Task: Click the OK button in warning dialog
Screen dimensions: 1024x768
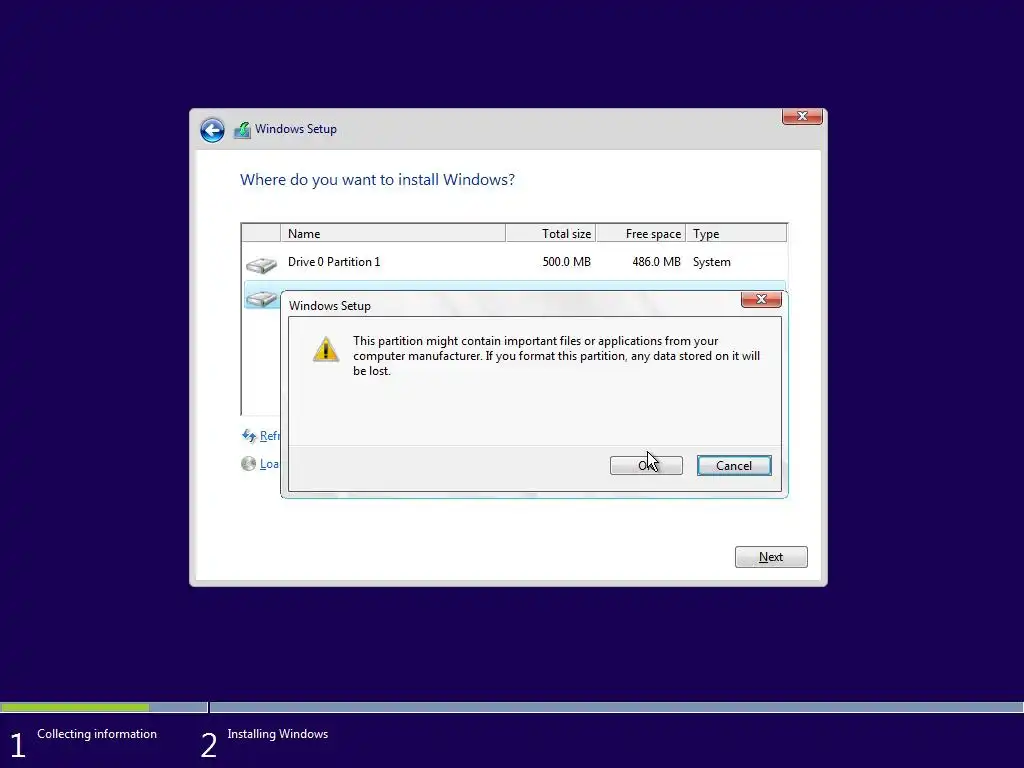Action: (646, 465)
